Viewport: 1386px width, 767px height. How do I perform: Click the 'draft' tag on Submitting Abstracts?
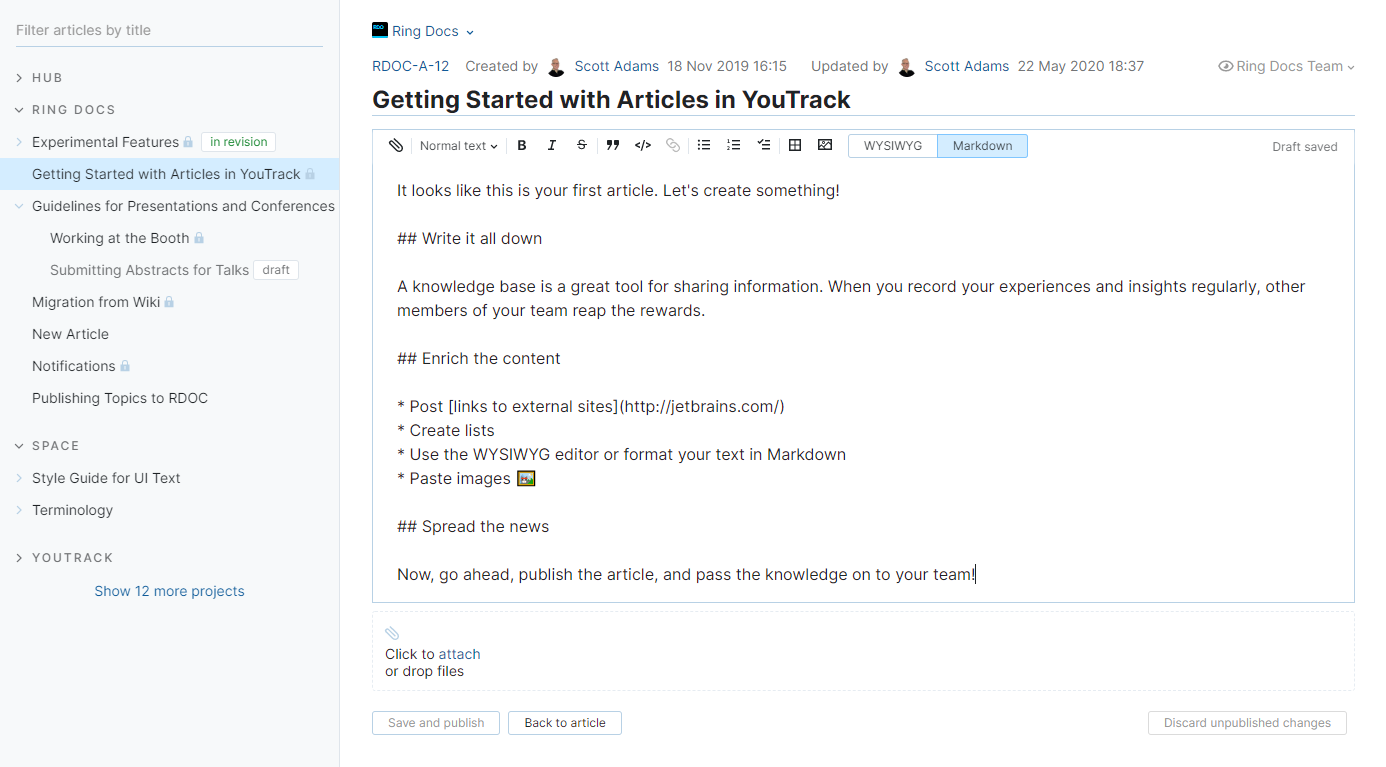point(276,270)
